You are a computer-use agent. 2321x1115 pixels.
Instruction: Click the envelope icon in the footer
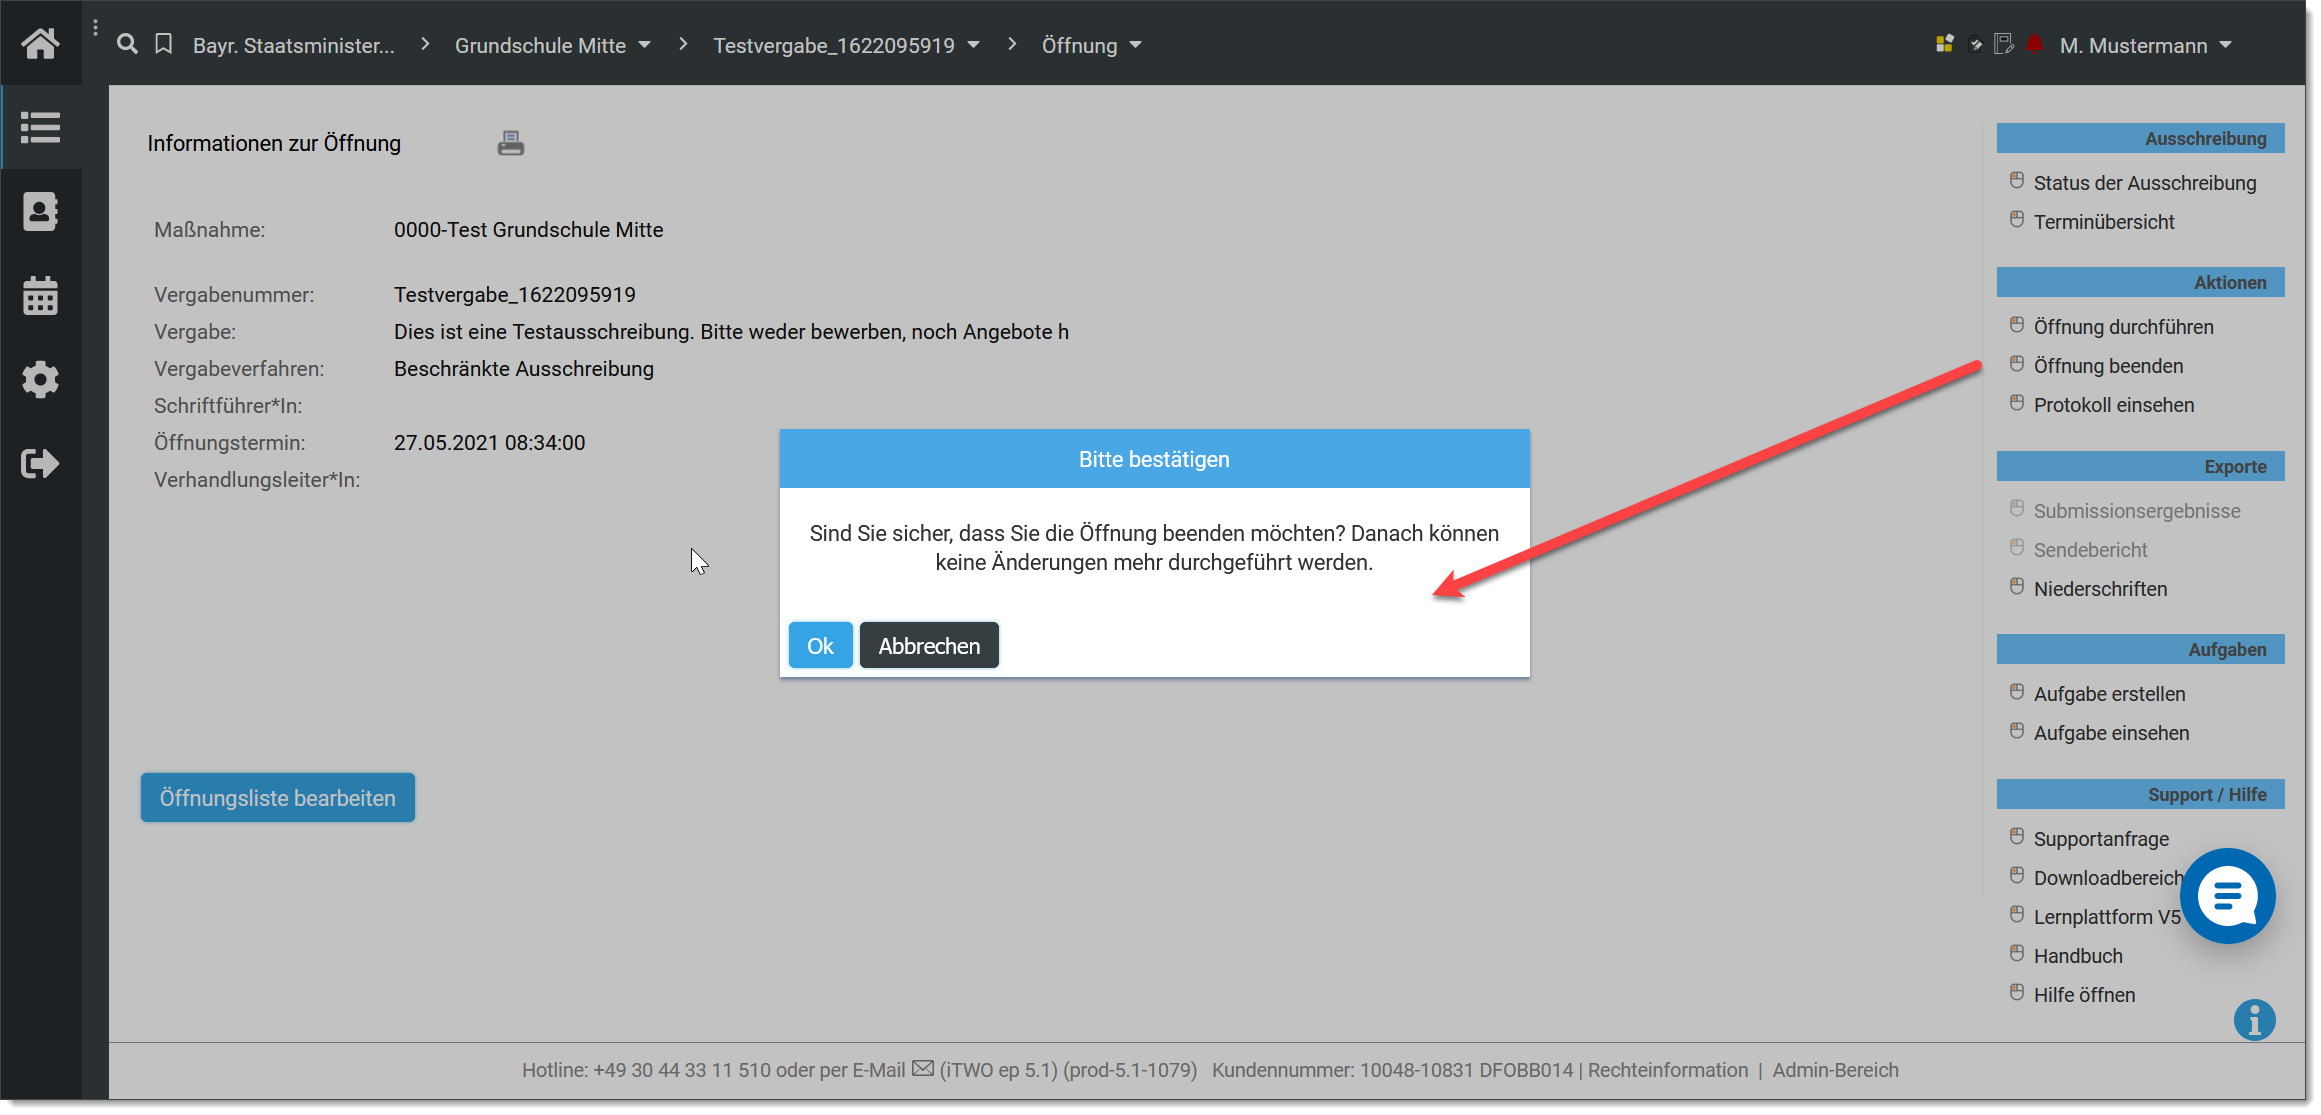click(x=923, y=1069)
